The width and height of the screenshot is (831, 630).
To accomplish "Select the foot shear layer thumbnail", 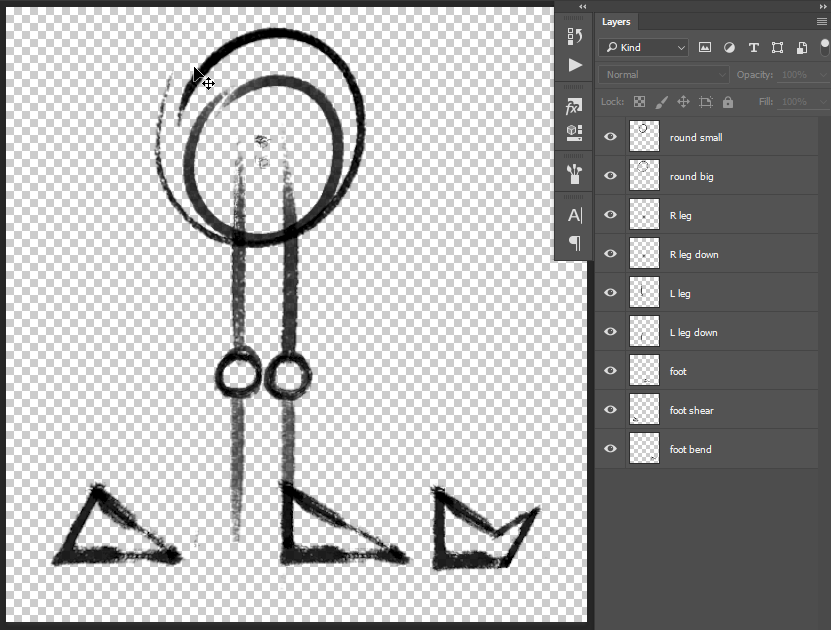I will pyautogui.click(x=644, y=409).
